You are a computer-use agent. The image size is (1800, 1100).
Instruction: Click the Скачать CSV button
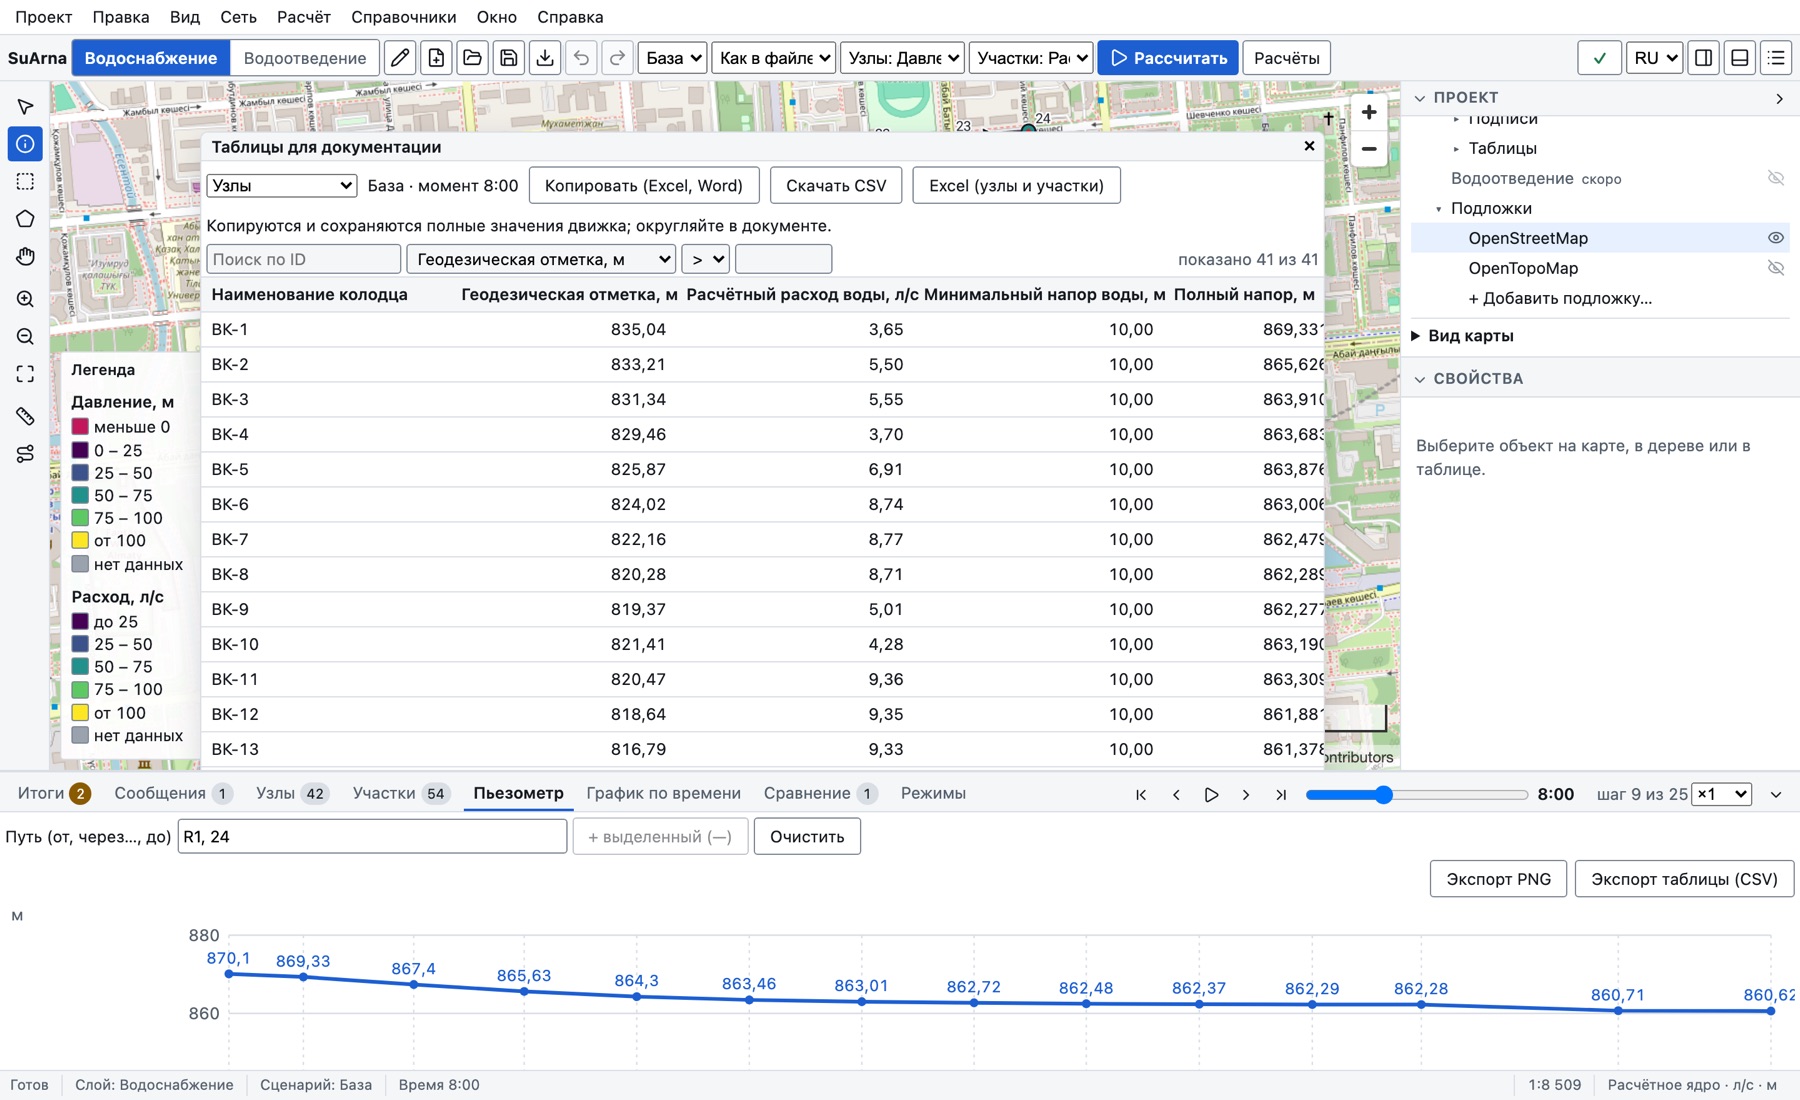click(x=836, y=185)
